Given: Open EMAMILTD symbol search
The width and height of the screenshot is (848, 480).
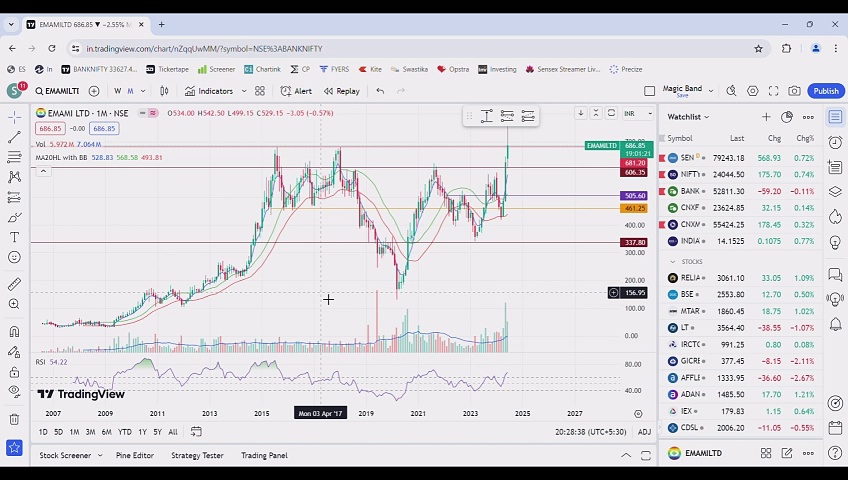Looking at the screenshot, I should click(x=57, y=91).
